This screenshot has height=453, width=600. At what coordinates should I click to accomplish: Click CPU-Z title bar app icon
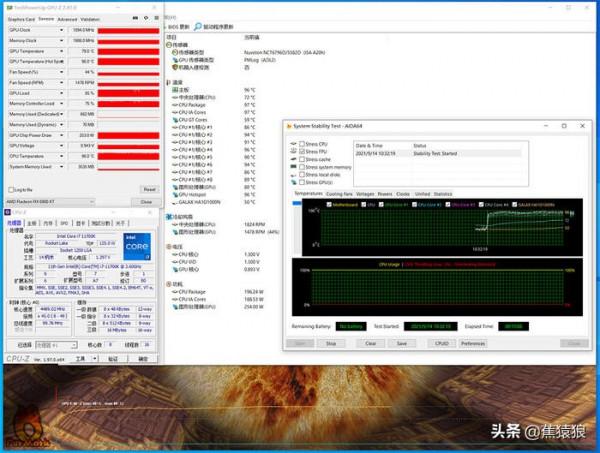pyautogui.click(x=7, y=212)
